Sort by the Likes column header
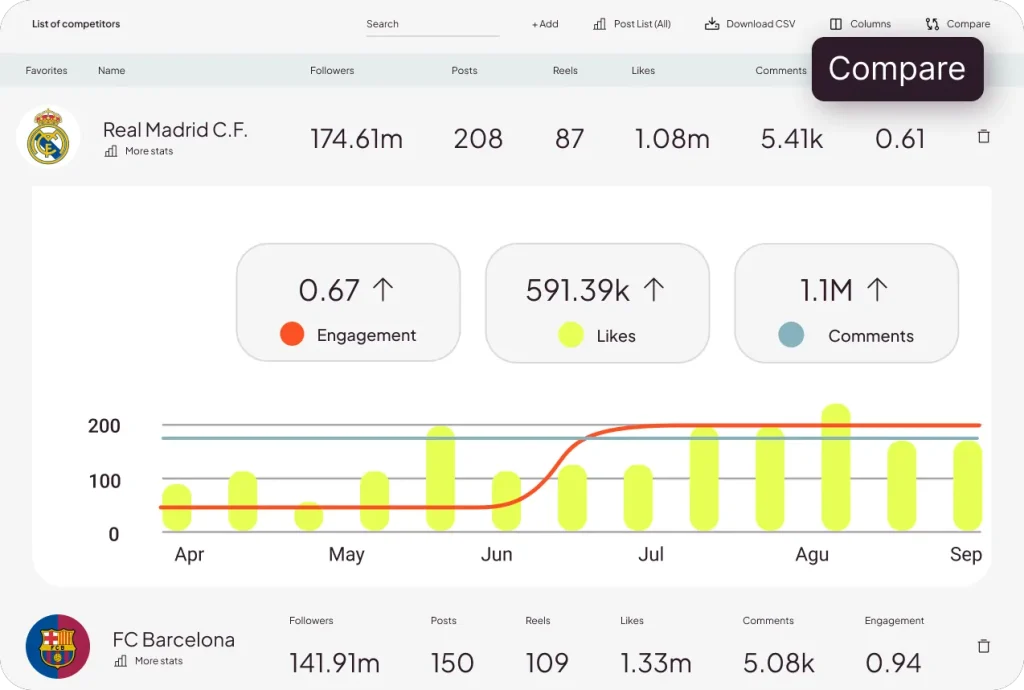 [643, 71]
